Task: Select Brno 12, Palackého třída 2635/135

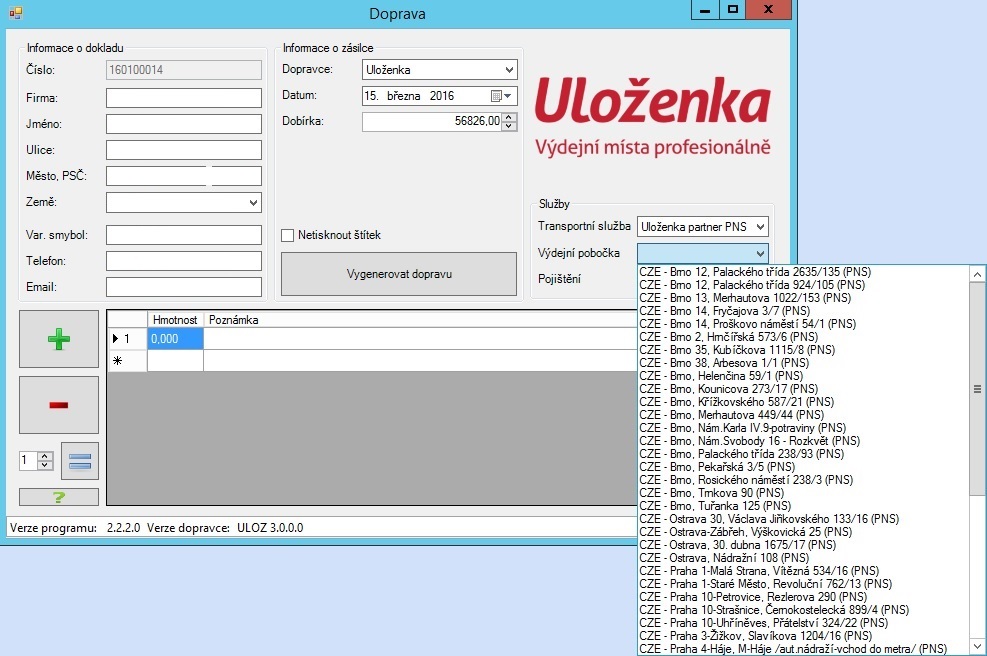Action: (803, 272)
